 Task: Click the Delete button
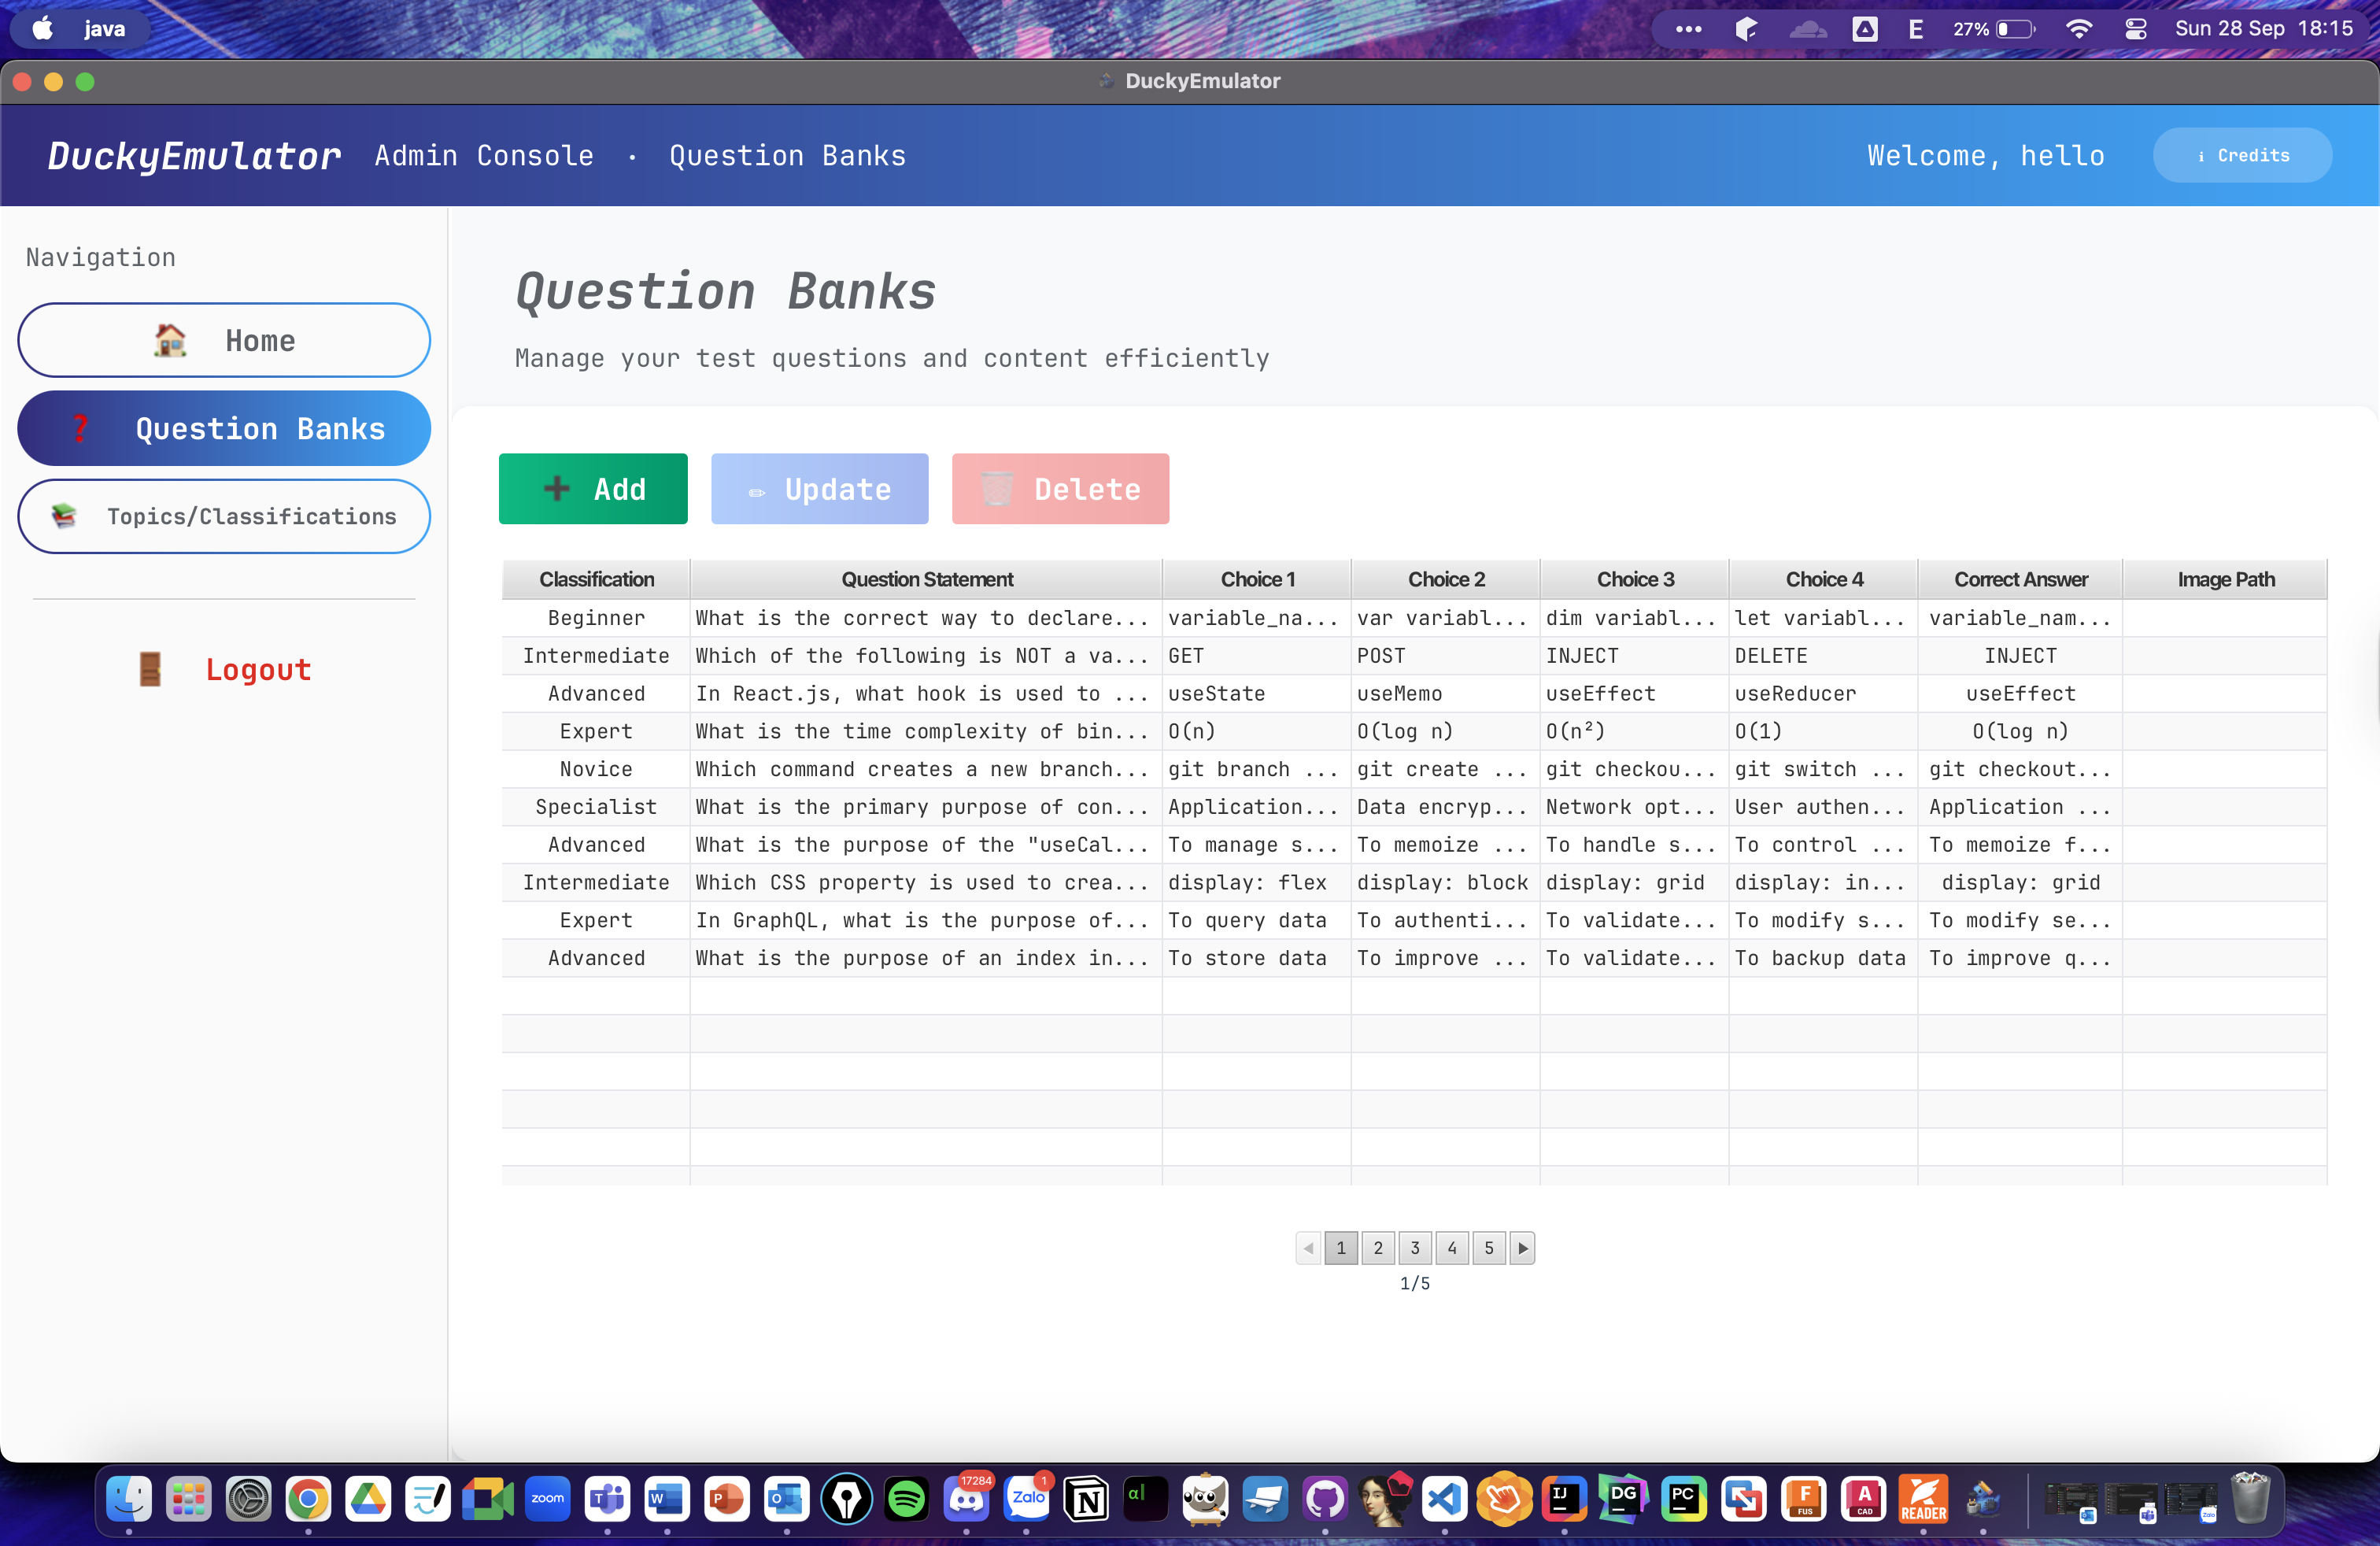1060,489
